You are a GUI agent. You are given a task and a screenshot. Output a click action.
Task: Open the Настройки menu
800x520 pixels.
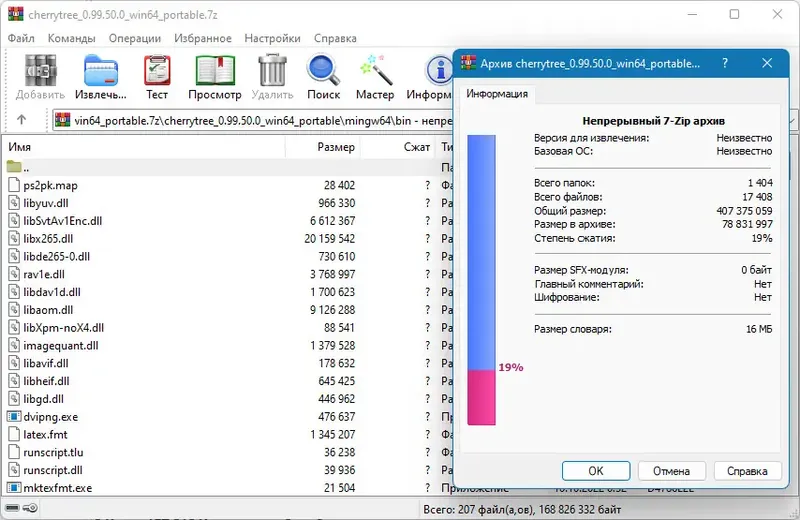point(272,38)
